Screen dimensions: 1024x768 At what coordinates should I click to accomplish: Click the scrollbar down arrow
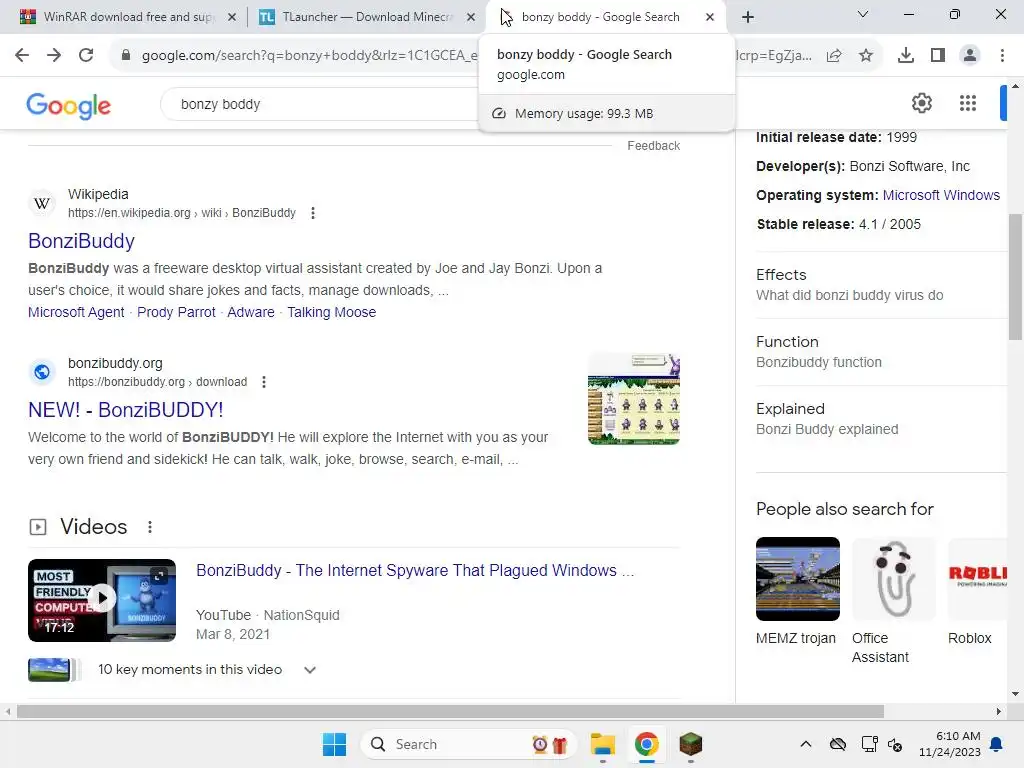(x=1015, y=694)
